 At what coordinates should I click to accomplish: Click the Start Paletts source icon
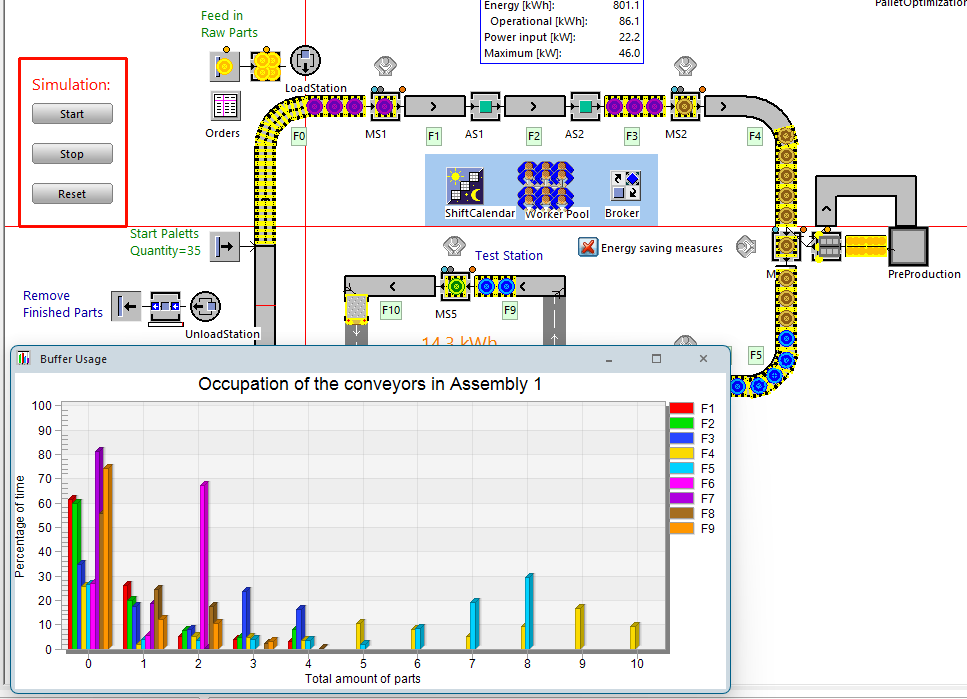point(224,246)
